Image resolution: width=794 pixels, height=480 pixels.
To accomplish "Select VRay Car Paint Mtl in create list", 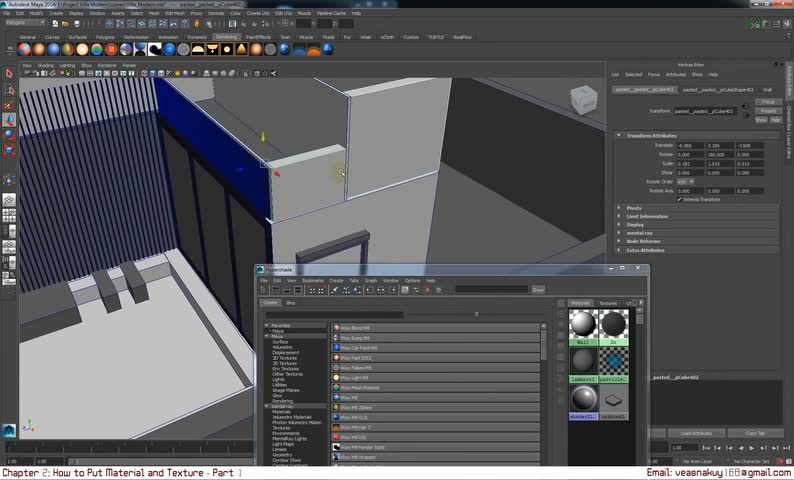I will point(435,348).
